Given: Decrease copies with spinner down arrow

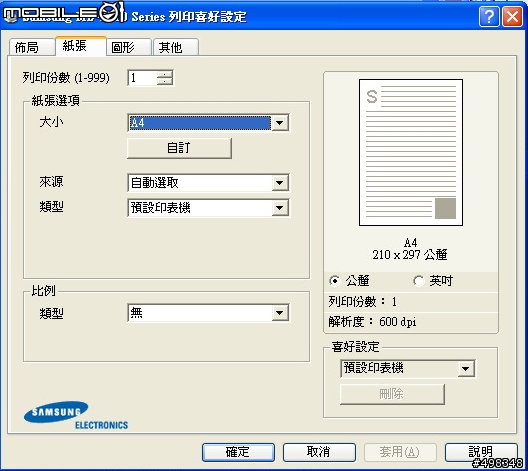Looking at the screenshot, I should 165,82.
